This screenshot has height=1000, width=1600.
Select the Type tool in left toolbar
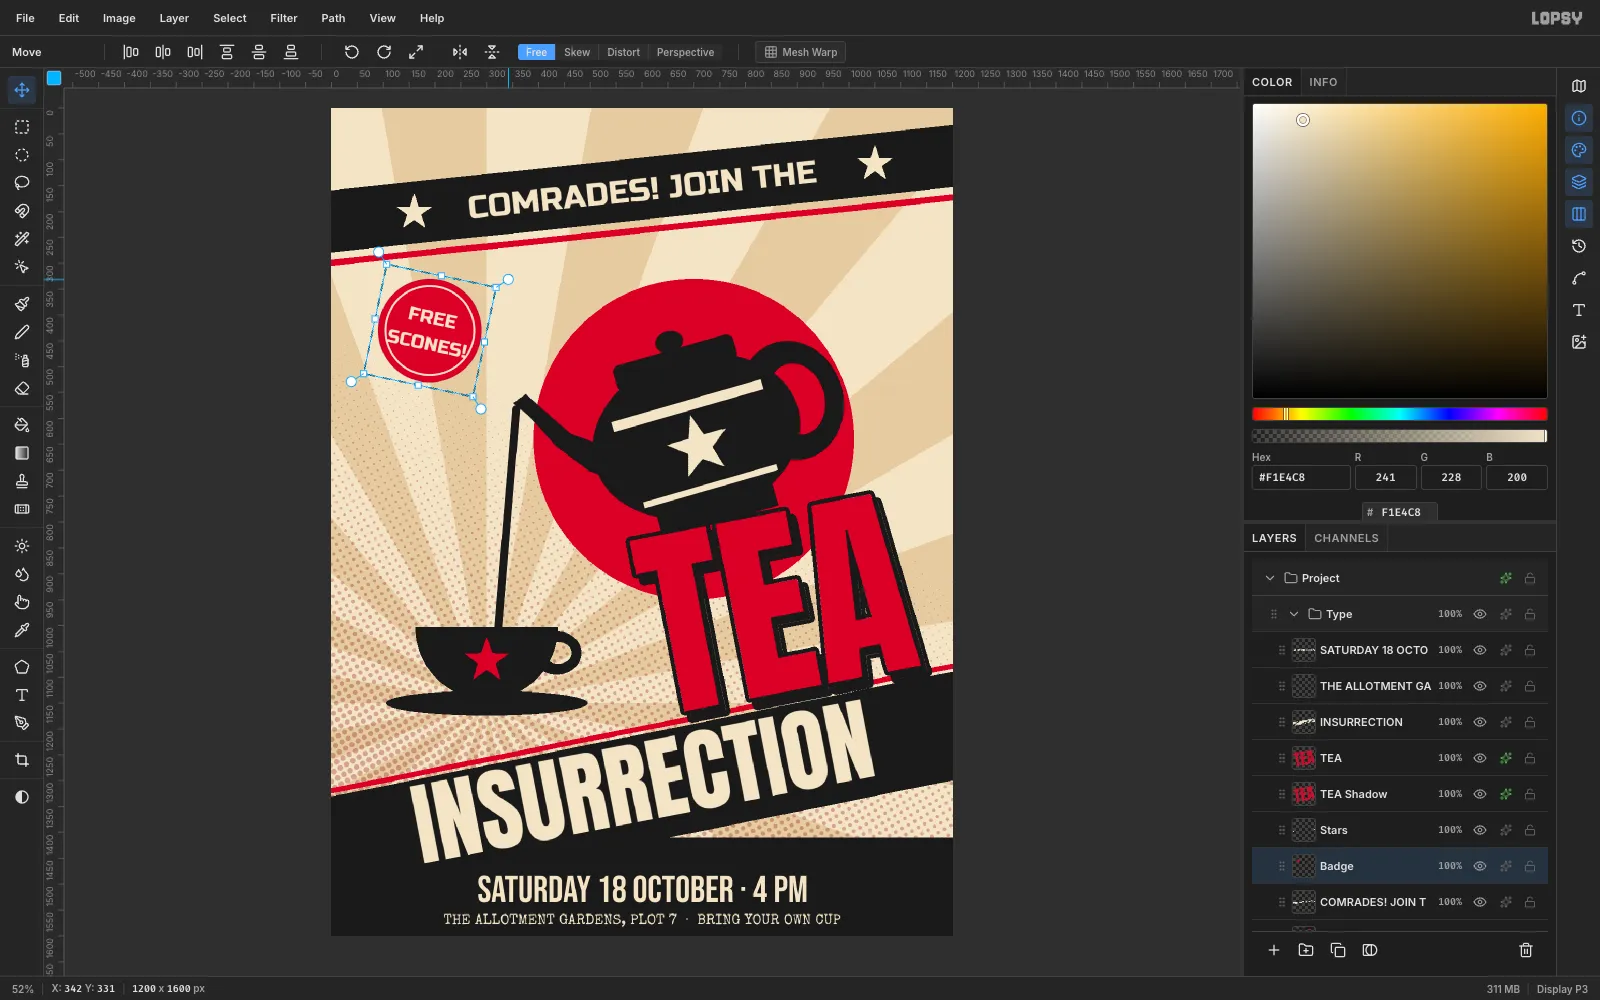point(22,695)
